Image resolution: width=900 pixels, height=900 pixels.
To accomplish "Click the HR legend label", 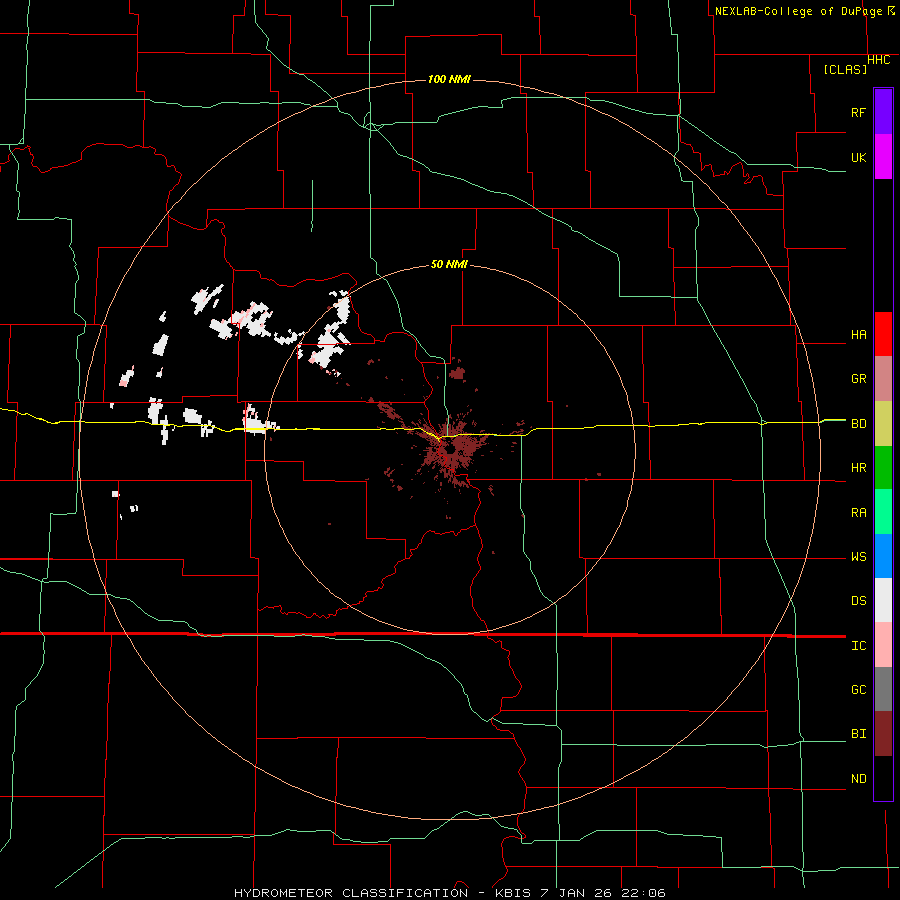I will (858, 468).
